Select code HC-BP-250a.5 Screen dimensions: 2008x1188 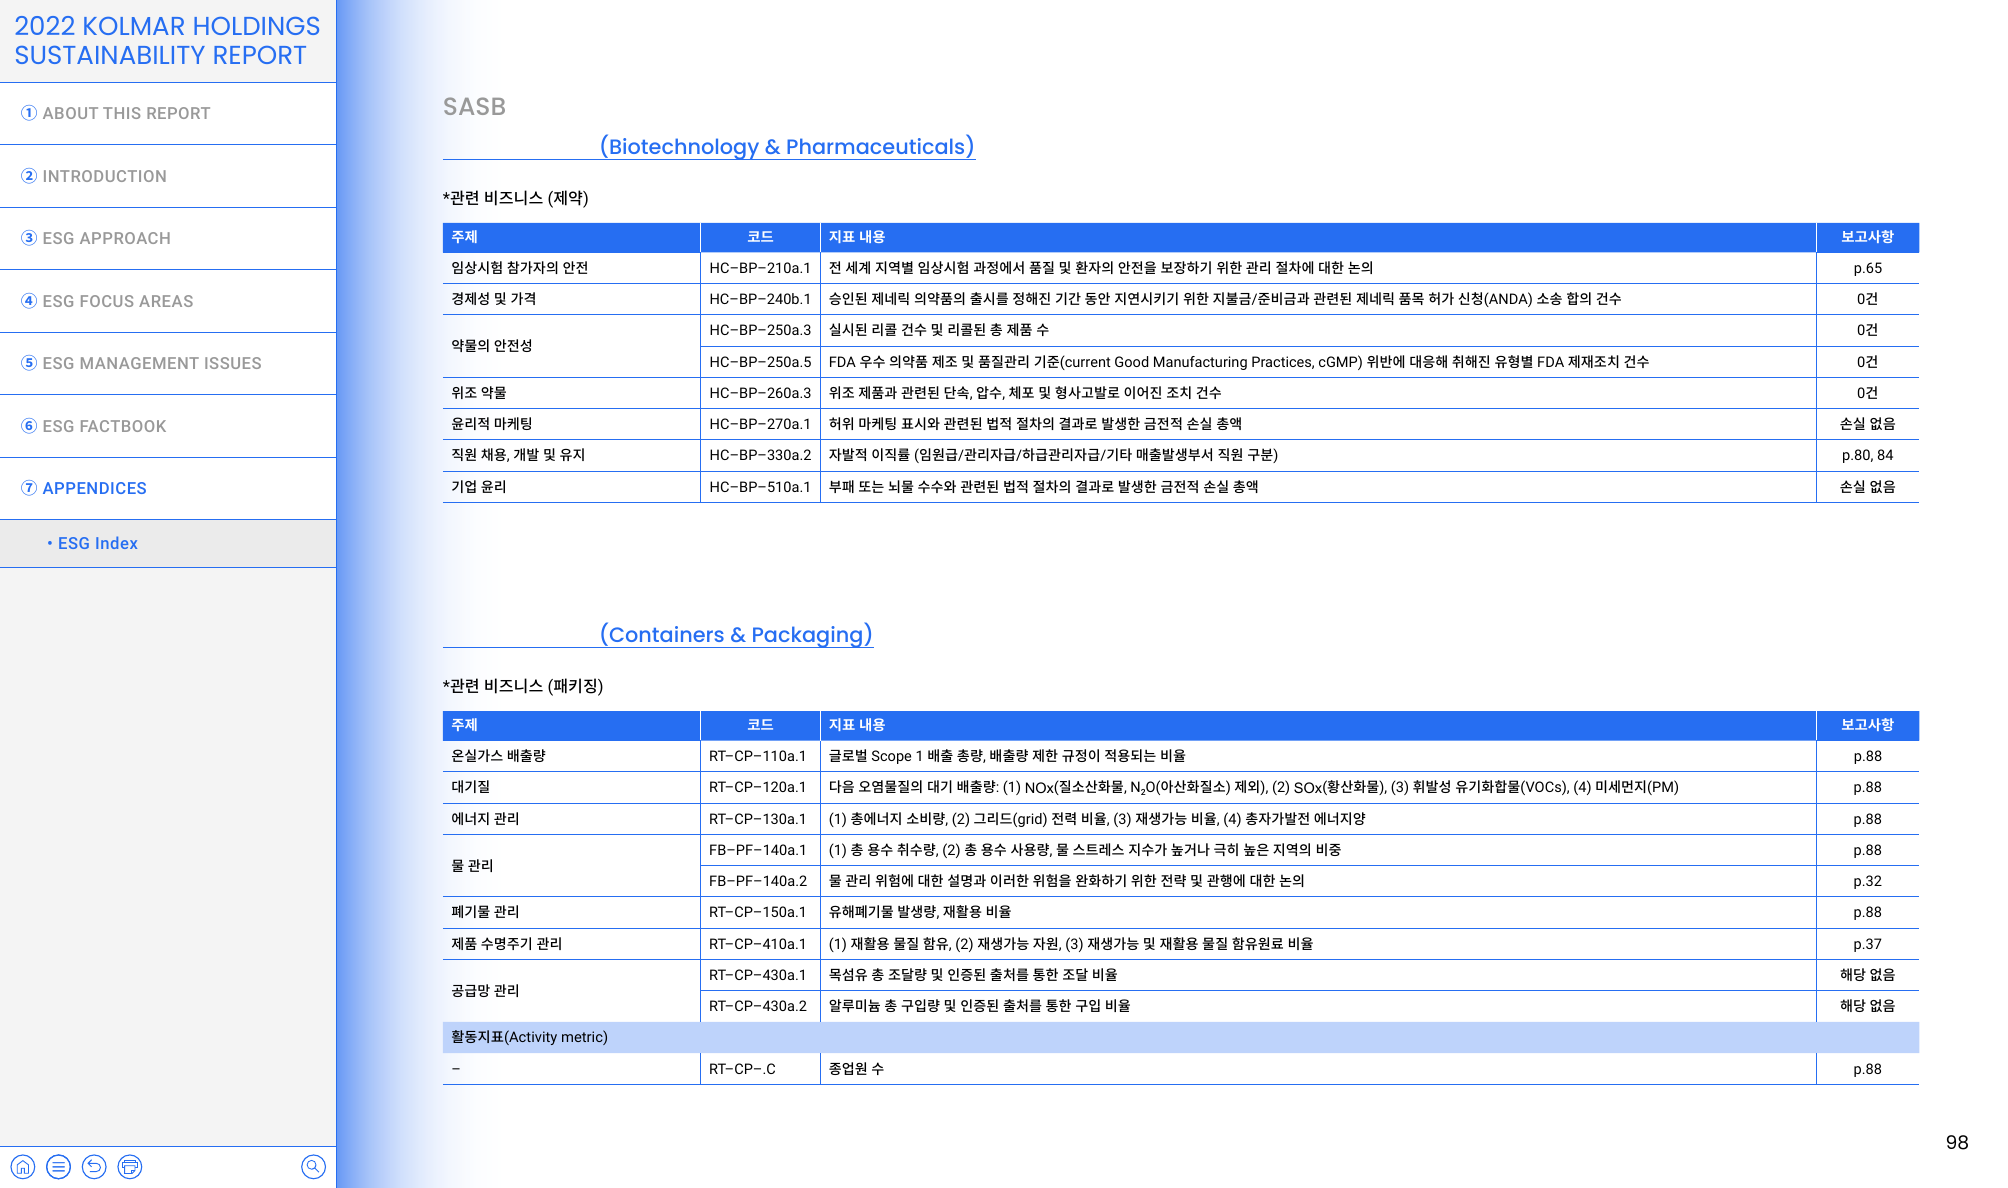760,362
